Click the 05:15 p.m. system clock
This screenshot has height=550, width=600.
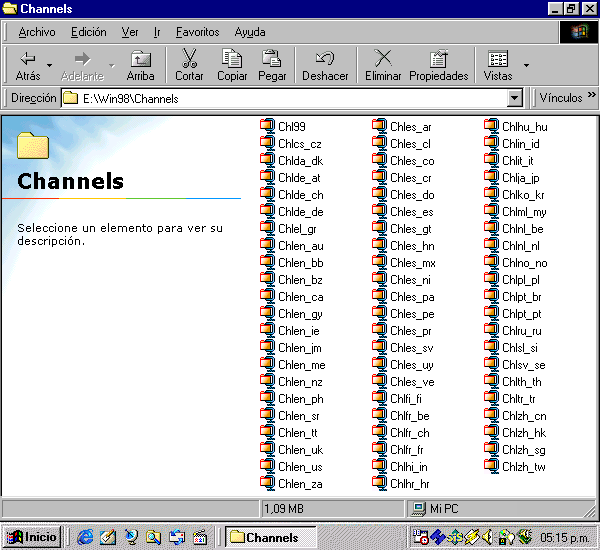tap(564, 538)
